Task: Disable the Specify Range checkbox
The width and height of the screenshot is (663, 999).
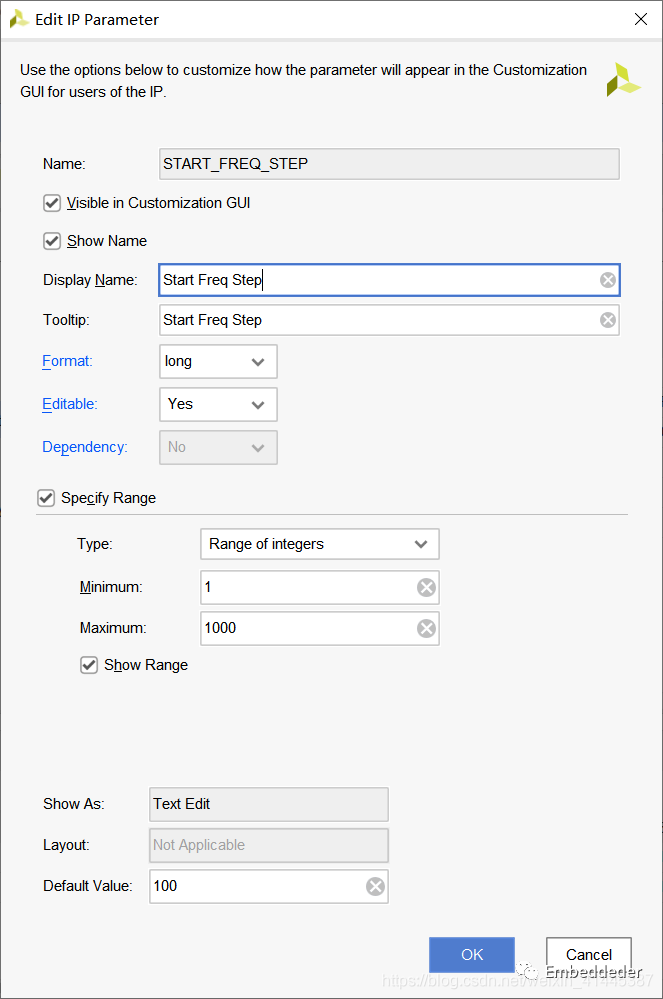Action: click(46, 498)
